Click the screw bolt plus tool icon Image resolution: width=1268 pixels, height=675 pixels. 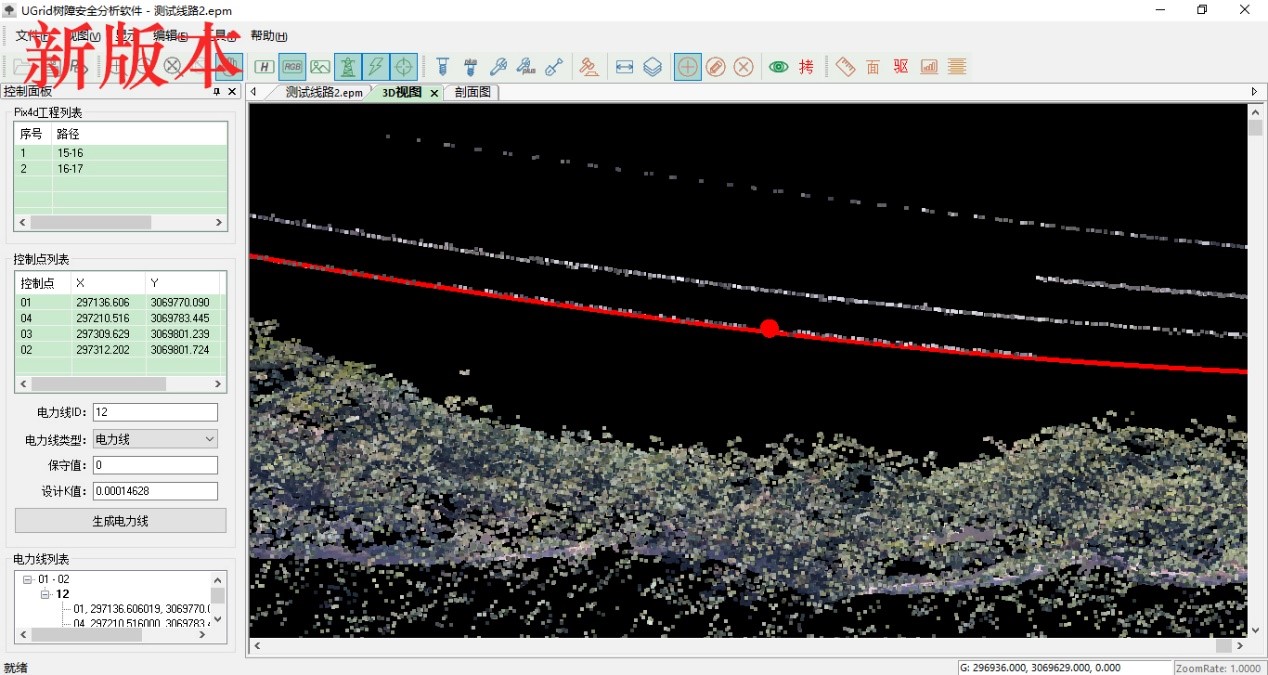(470, 67)
